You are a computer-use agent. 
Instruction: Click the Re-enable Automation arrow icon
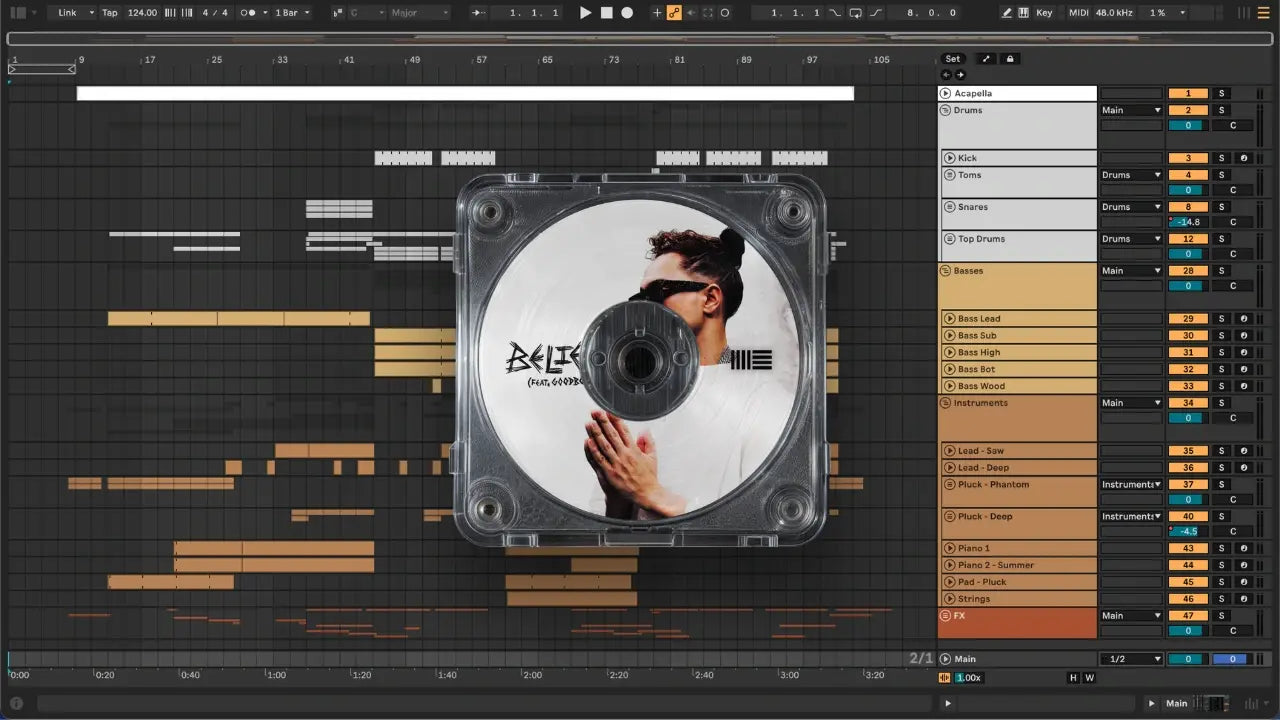(x=691, y=13)
